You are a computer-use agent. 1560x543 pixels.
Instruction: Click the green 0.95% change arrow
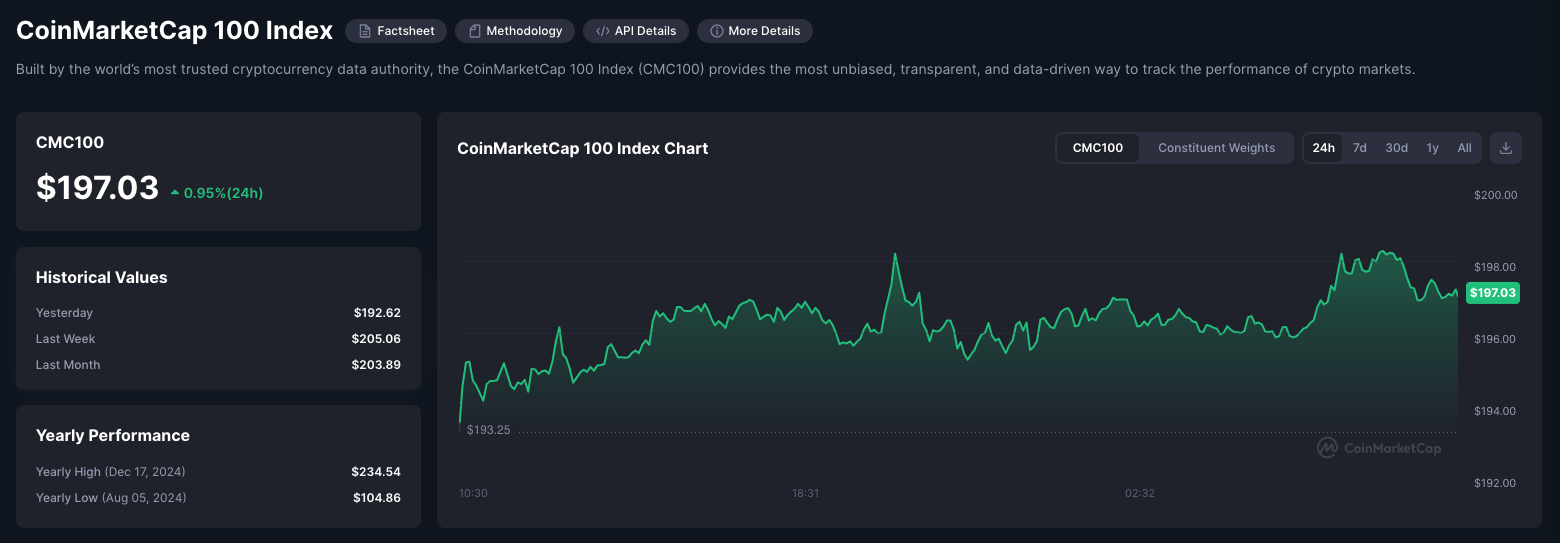point(175,192)
